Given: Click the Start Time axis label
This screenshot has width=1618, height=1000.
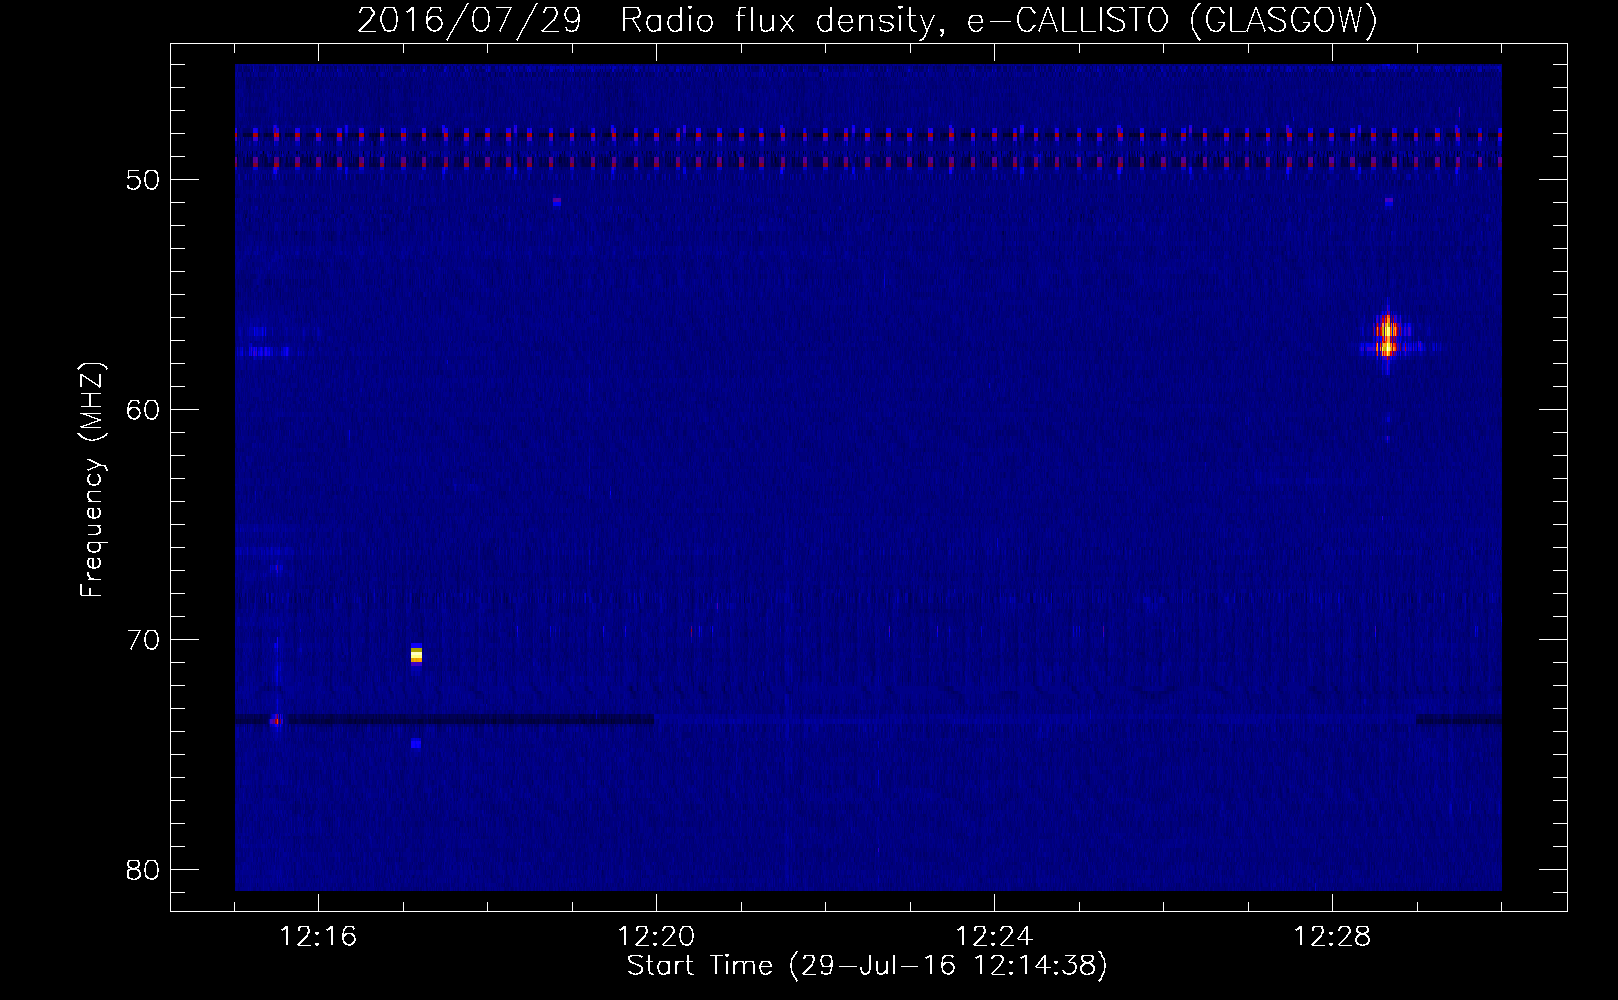Looking at the screenshot, I should pyautogui.click(x=867, y=966).
